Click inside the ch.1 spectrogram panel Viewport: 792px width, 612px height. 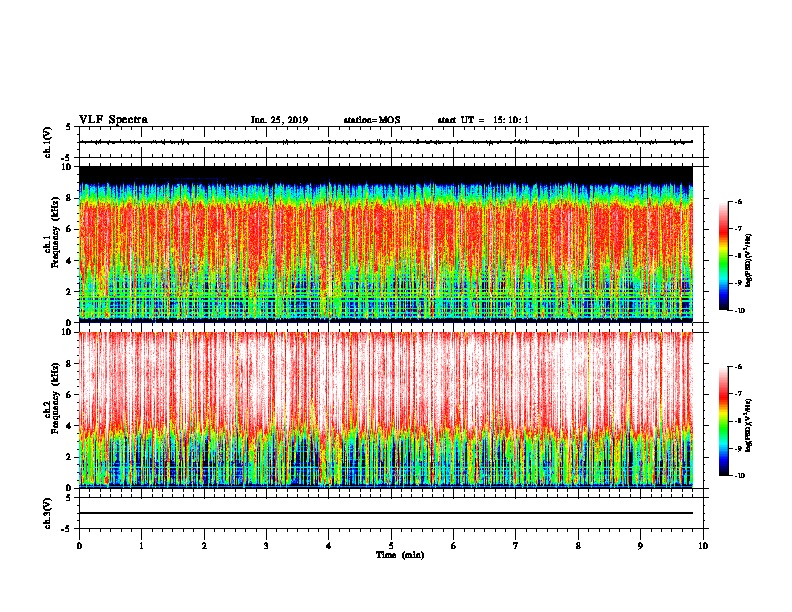pos(386,244)
